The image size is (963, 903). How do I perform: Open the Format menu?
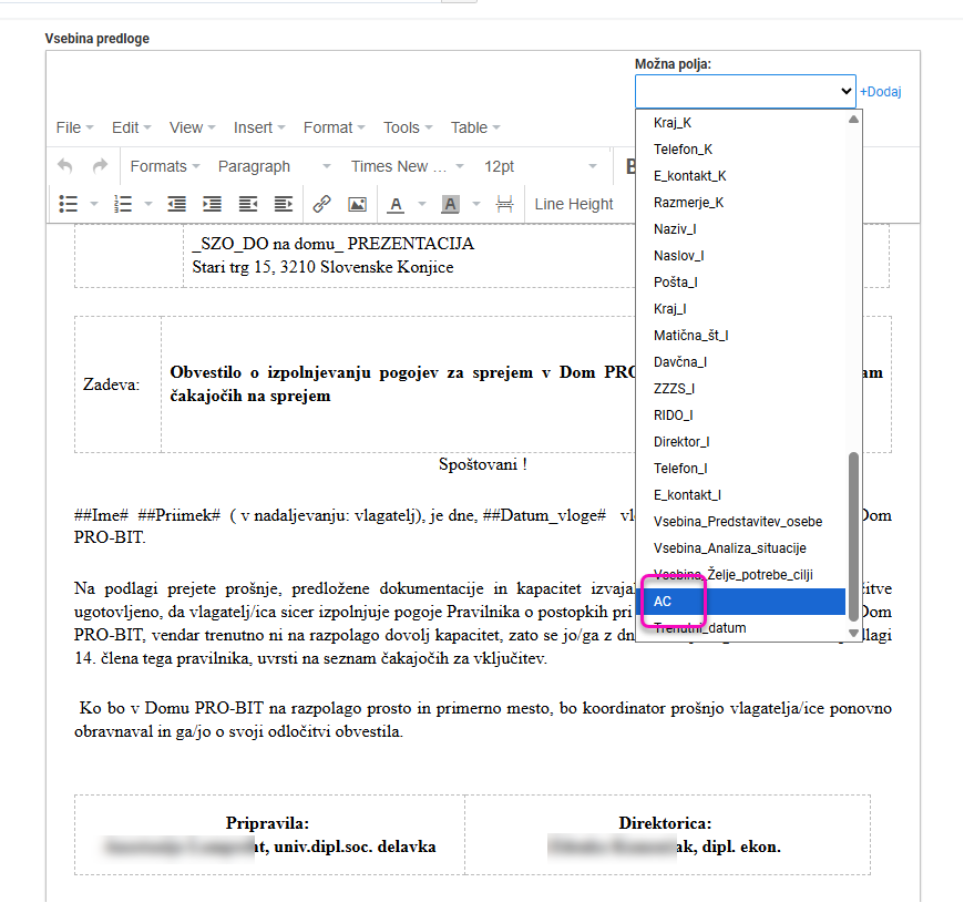tap(334, 128)
